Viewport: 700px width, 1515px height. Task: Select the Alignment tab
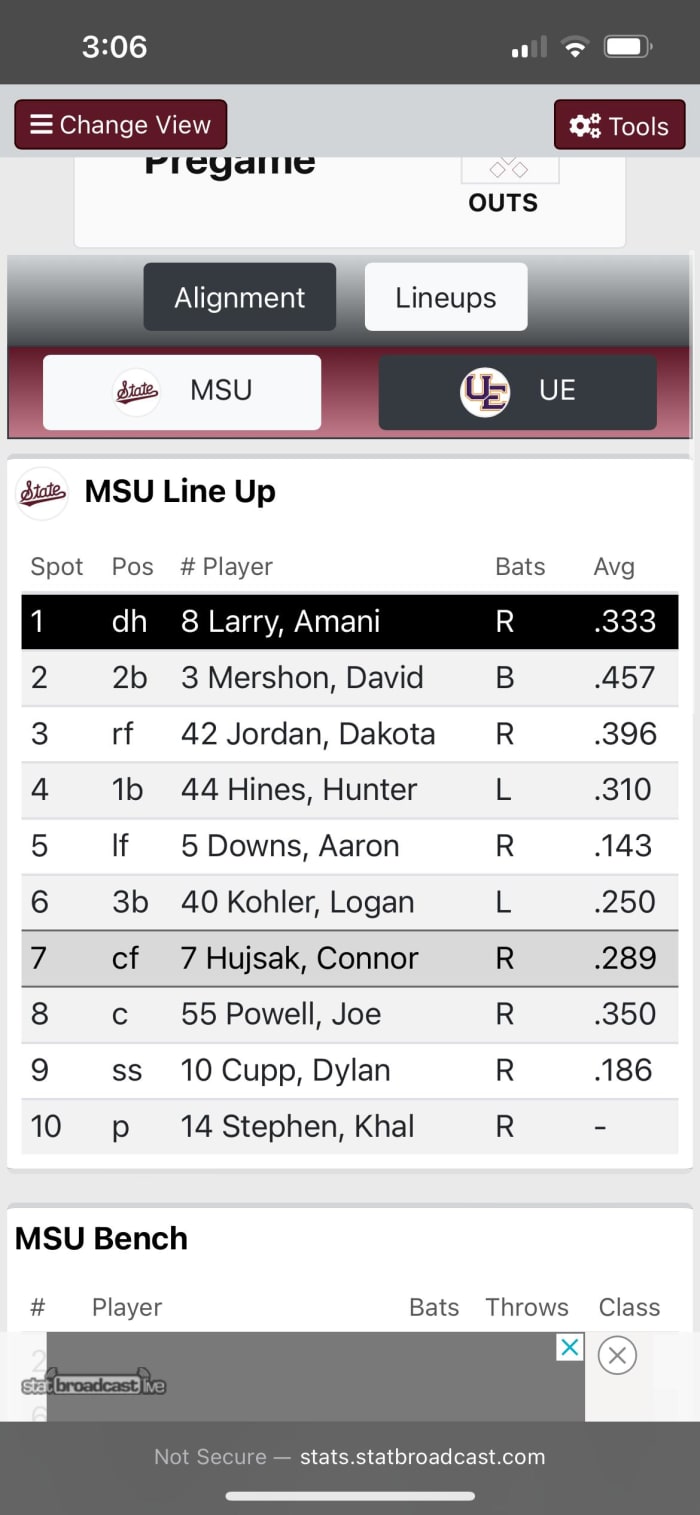pos(239,296)
